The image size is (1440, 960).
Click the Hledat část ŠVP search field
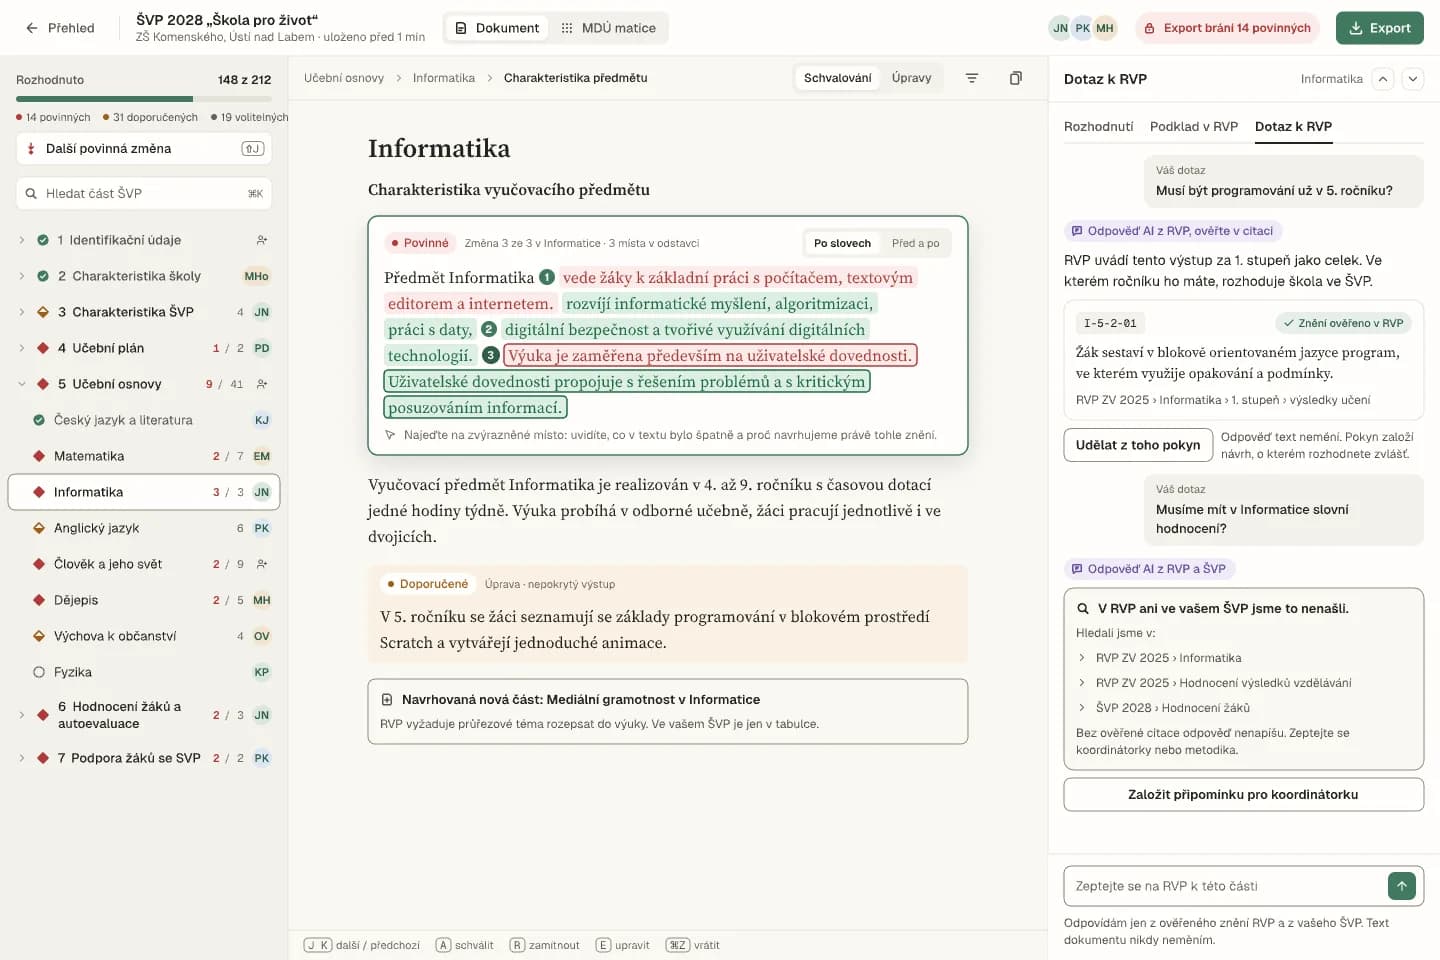[x=144, y=193]
